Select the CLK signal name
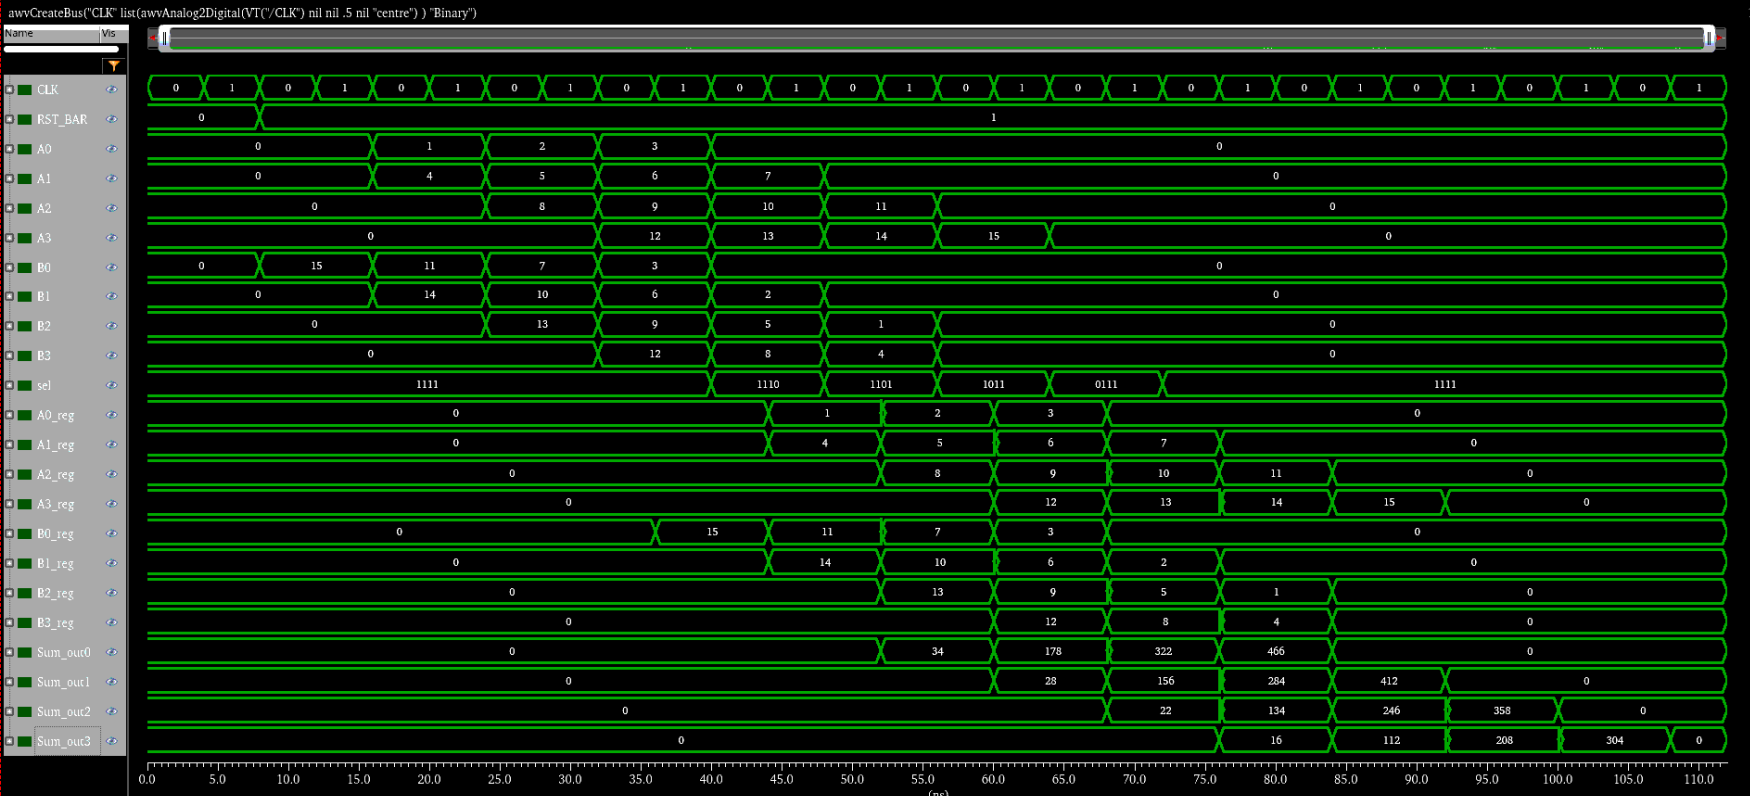 48,90
